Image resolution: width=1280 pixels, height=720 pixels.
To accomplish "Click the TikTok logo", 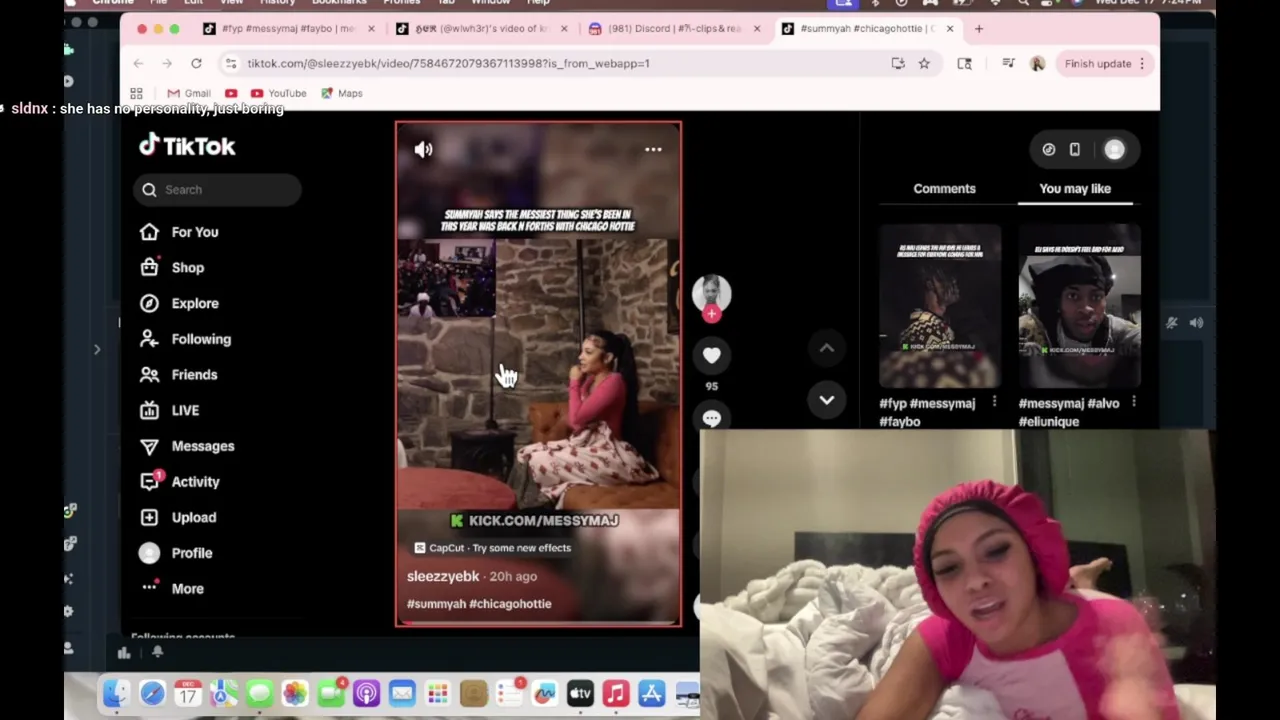I will 187,146.
